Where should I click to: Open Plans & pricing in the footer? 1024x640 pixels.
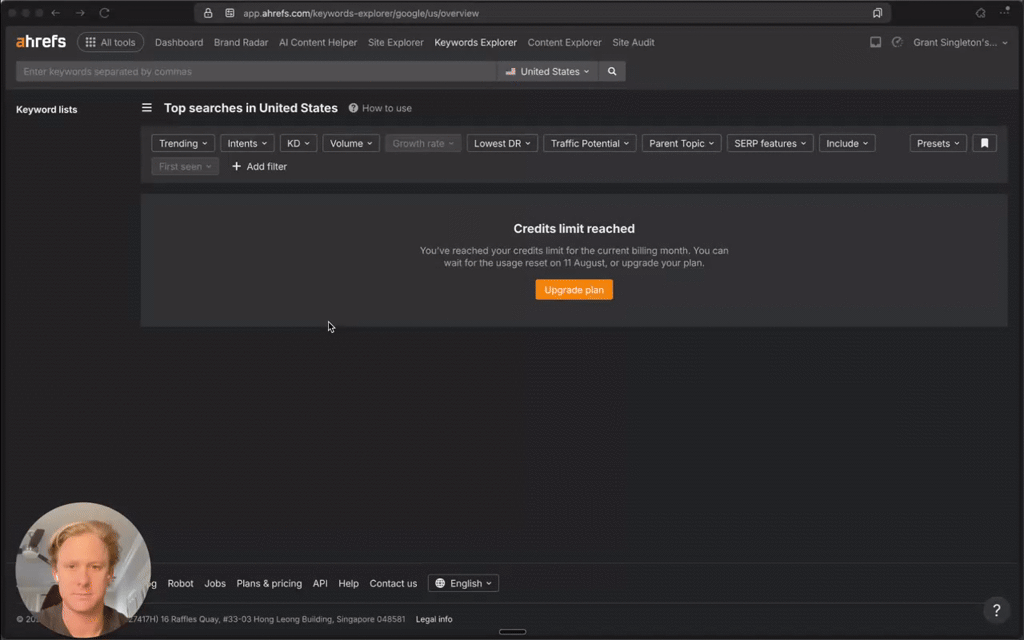(x=269, y=584)
